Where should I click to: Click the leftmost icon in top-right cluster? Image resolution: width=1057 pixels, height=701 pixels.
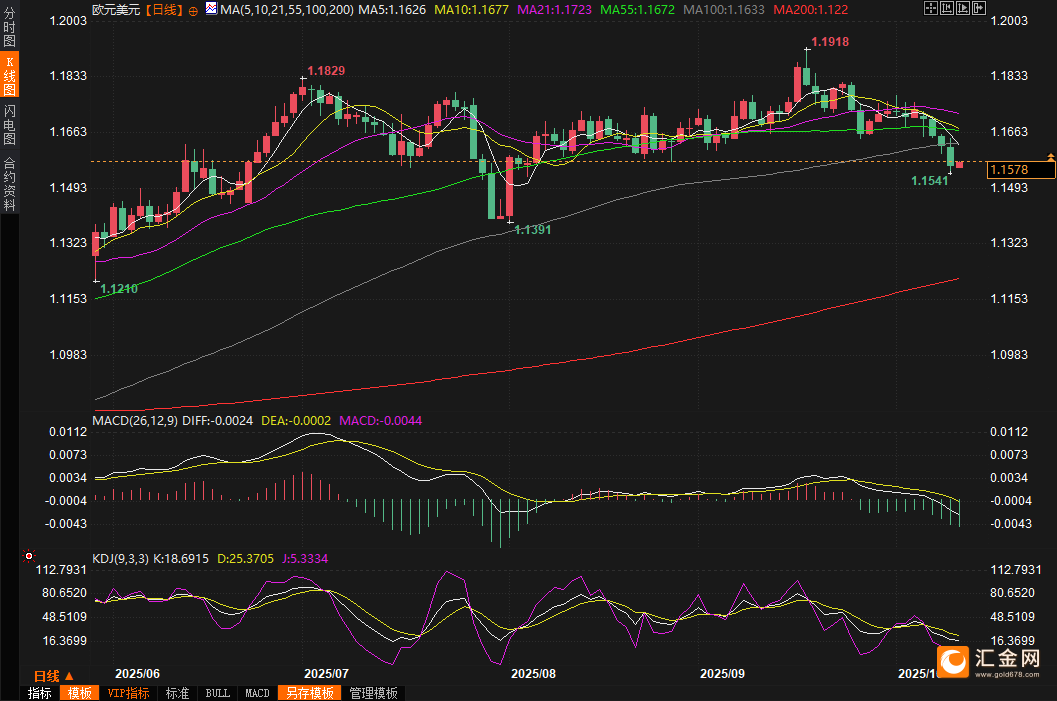point(930,8)
